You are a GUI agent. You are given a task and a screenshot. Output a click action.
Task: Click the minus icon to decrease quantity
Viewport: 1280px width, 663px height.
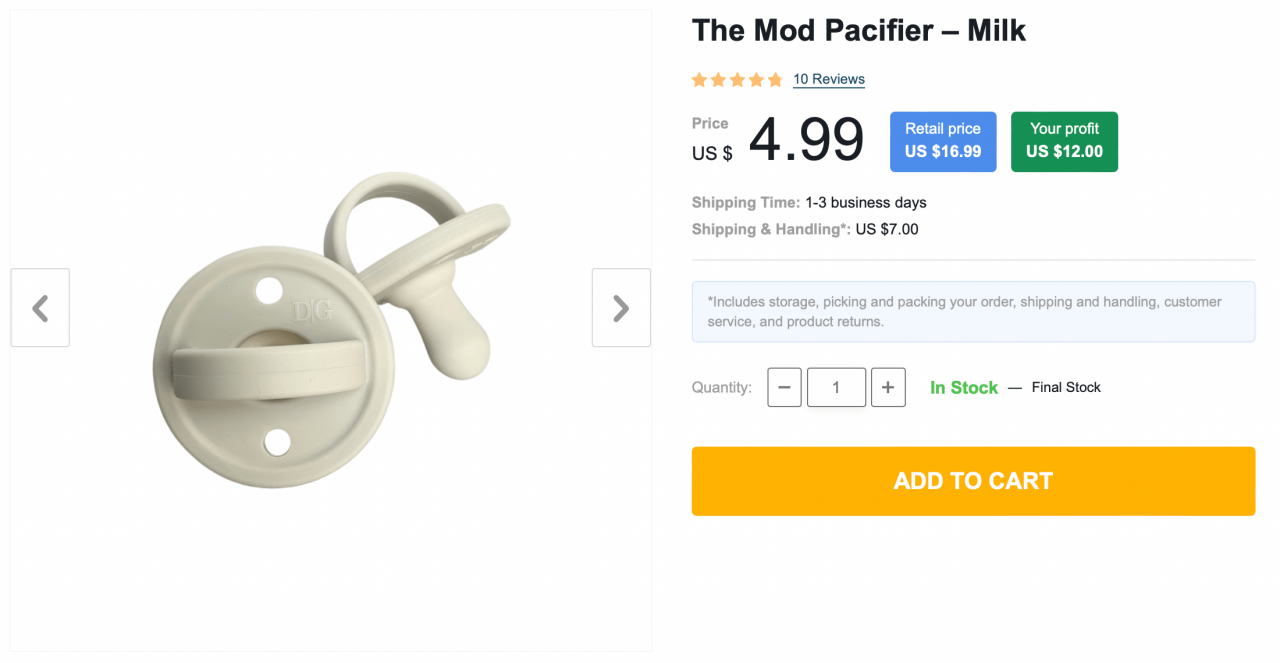click(784, 387)
